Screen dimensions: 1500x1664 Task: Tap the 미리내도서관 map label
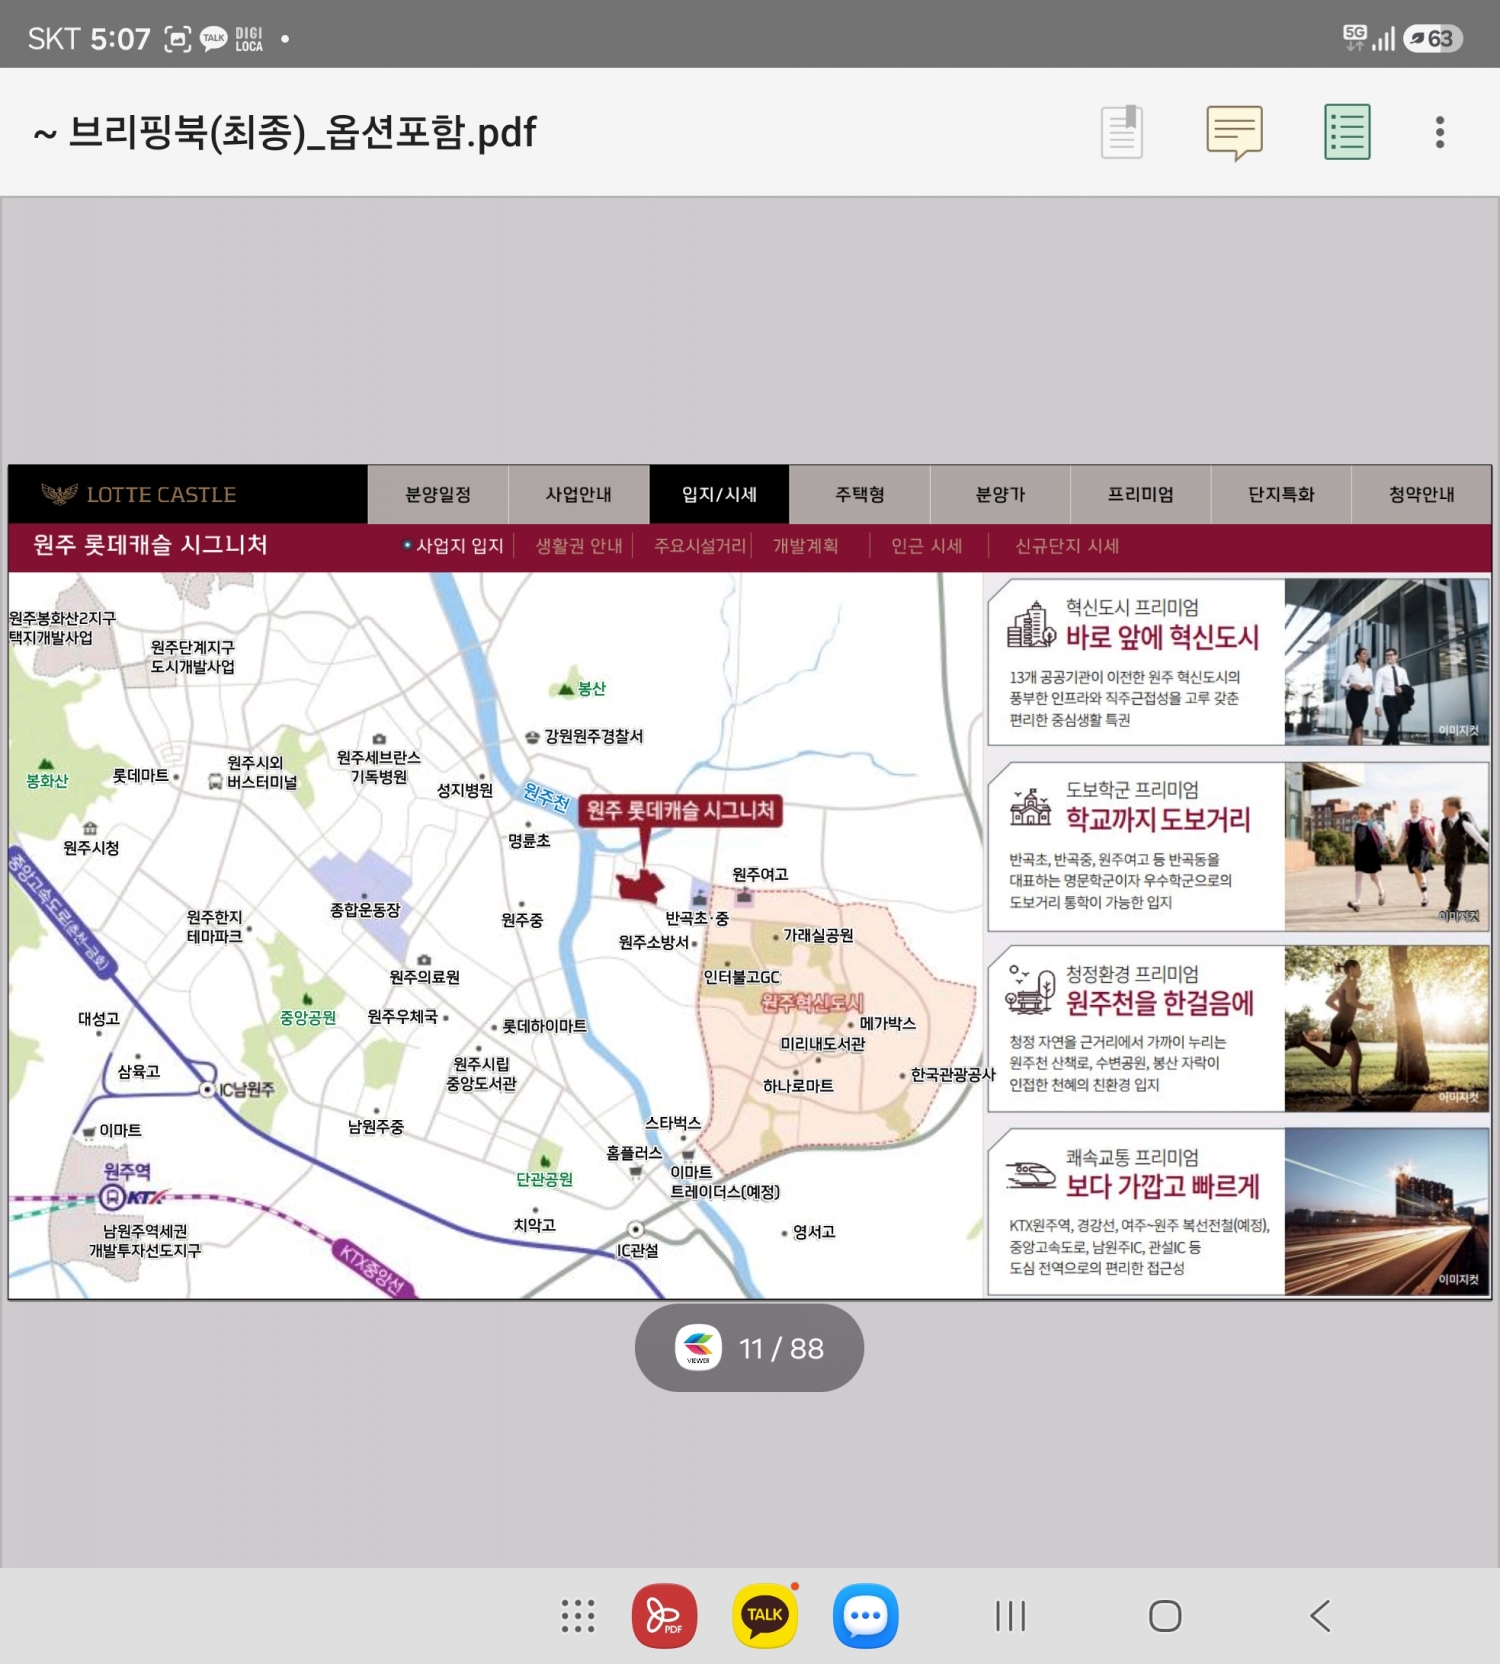click(x=823, y=1043)
